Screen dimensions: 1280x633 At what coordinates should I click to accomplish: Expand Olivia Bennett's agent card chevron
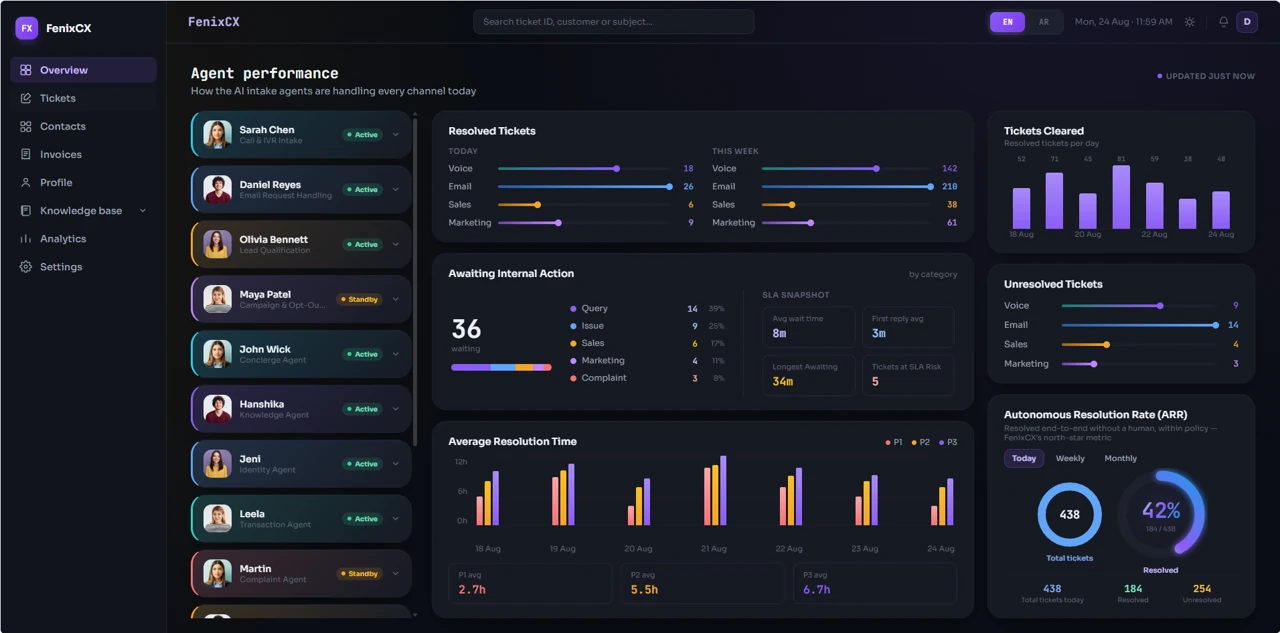pos(396,244)
